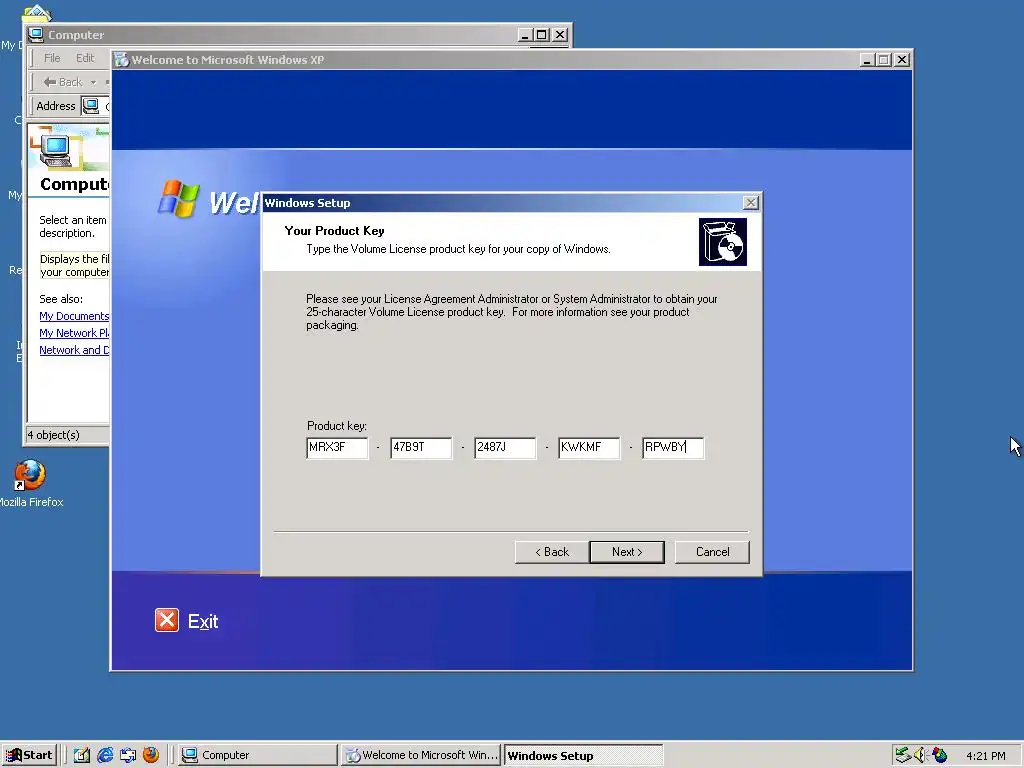Click the colorful tray icon beside the clock
This screenshot has width=1024, height=768.
[940, 755]
